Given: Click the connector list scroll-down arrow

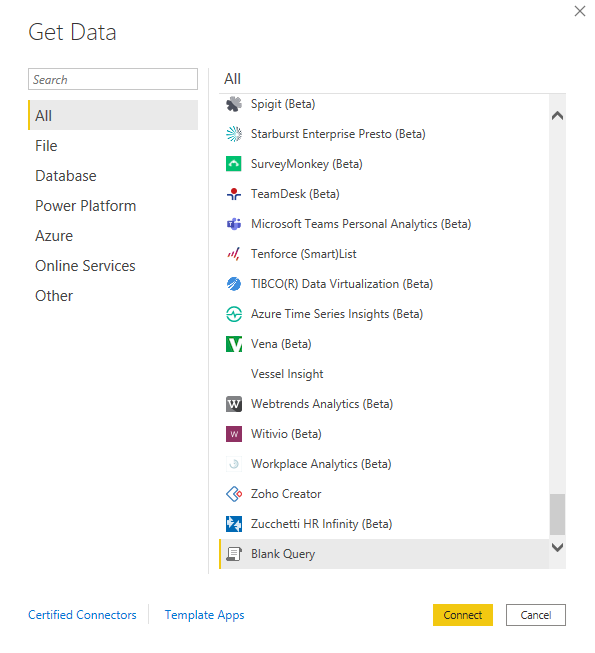Looking at the screenshot, I should (557, 547).
